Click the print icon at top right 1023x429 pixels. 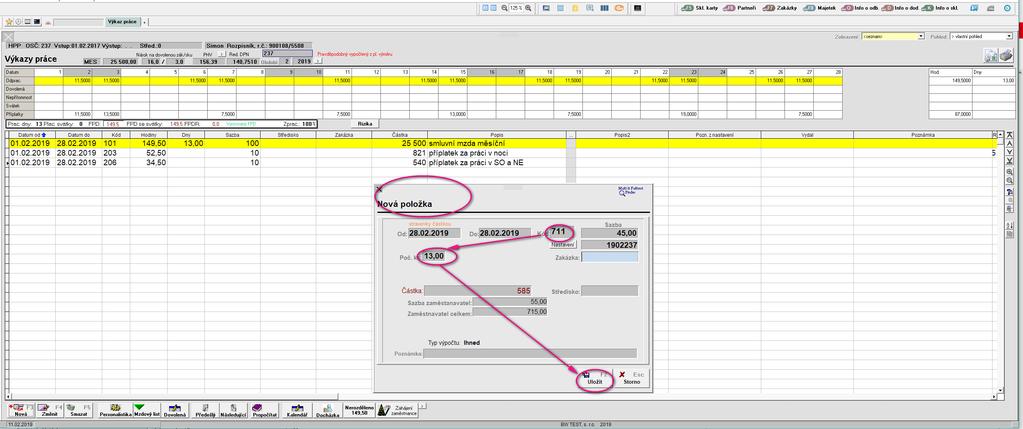[x=1008, y=55]
